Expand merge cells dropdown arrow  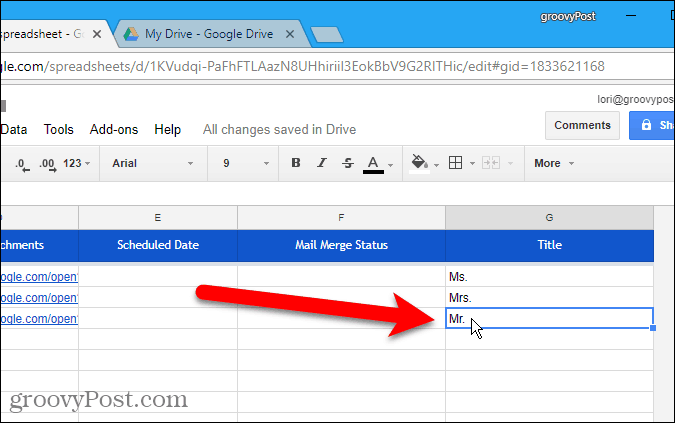510,164
